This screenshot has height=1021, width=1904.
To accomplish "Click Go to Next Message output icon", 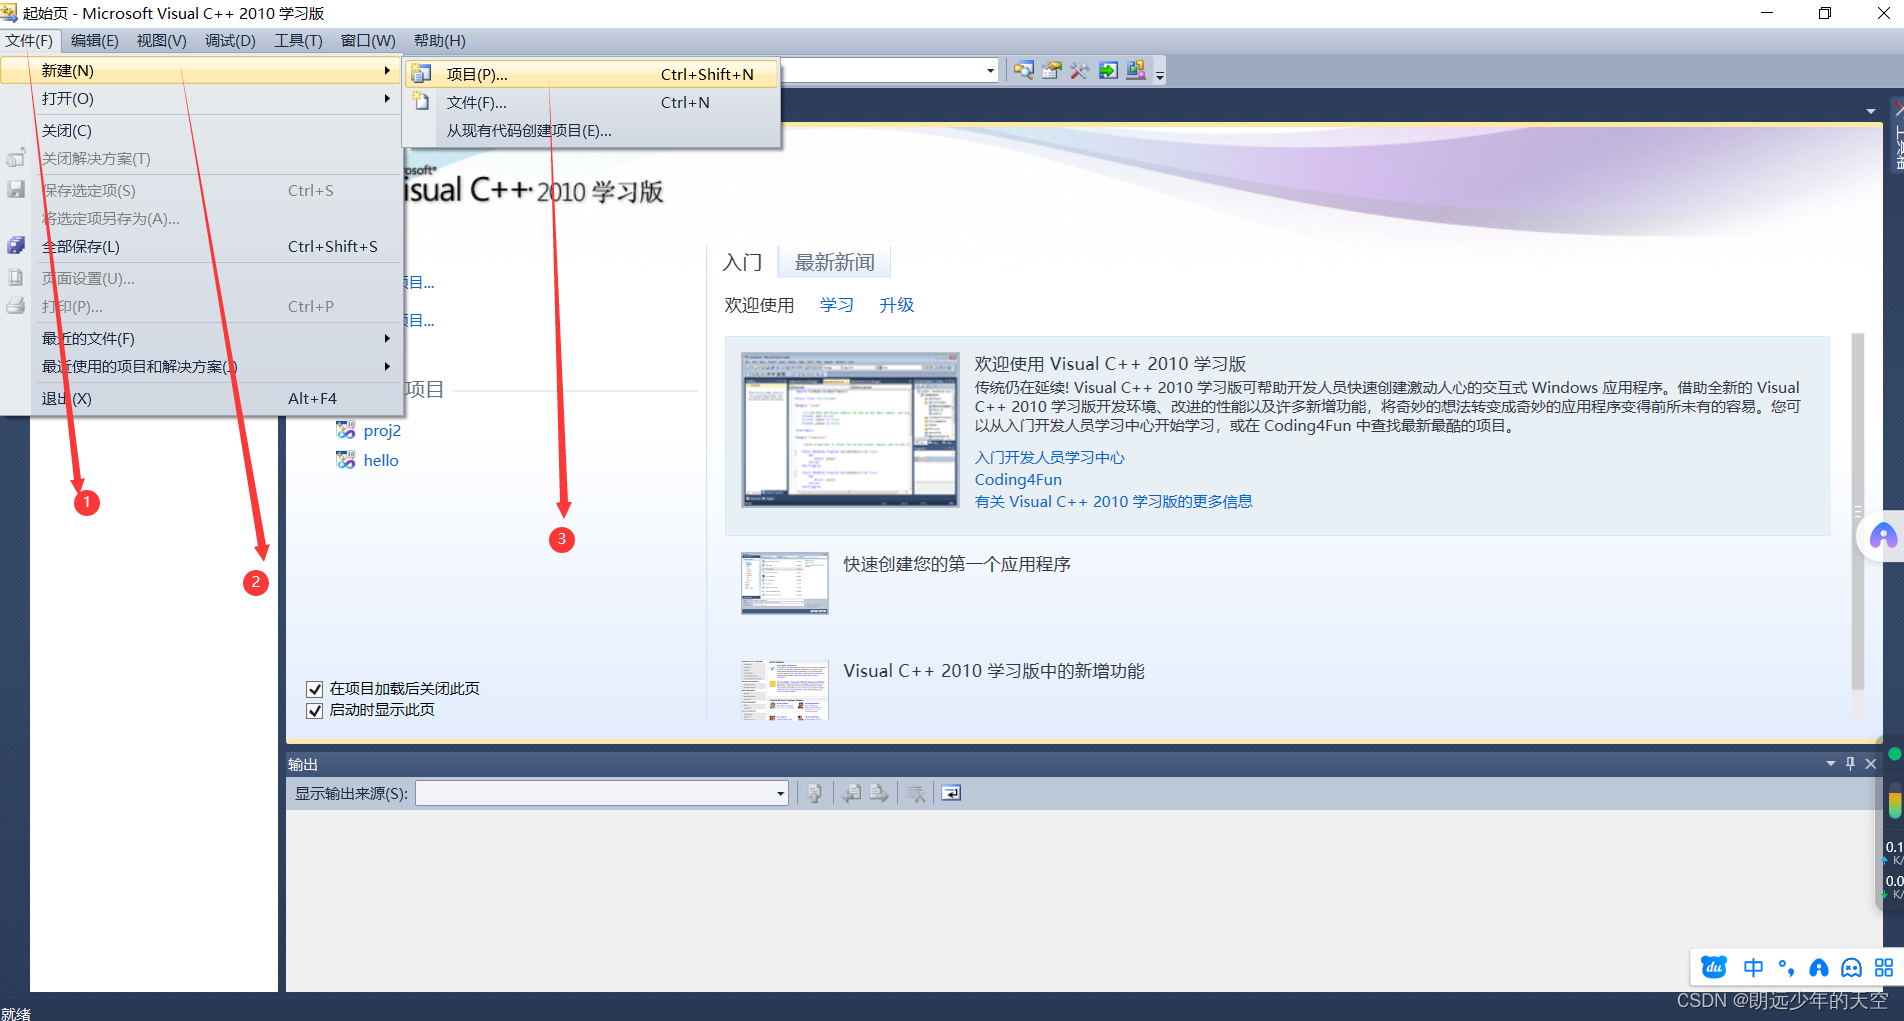I will point(879,793).
